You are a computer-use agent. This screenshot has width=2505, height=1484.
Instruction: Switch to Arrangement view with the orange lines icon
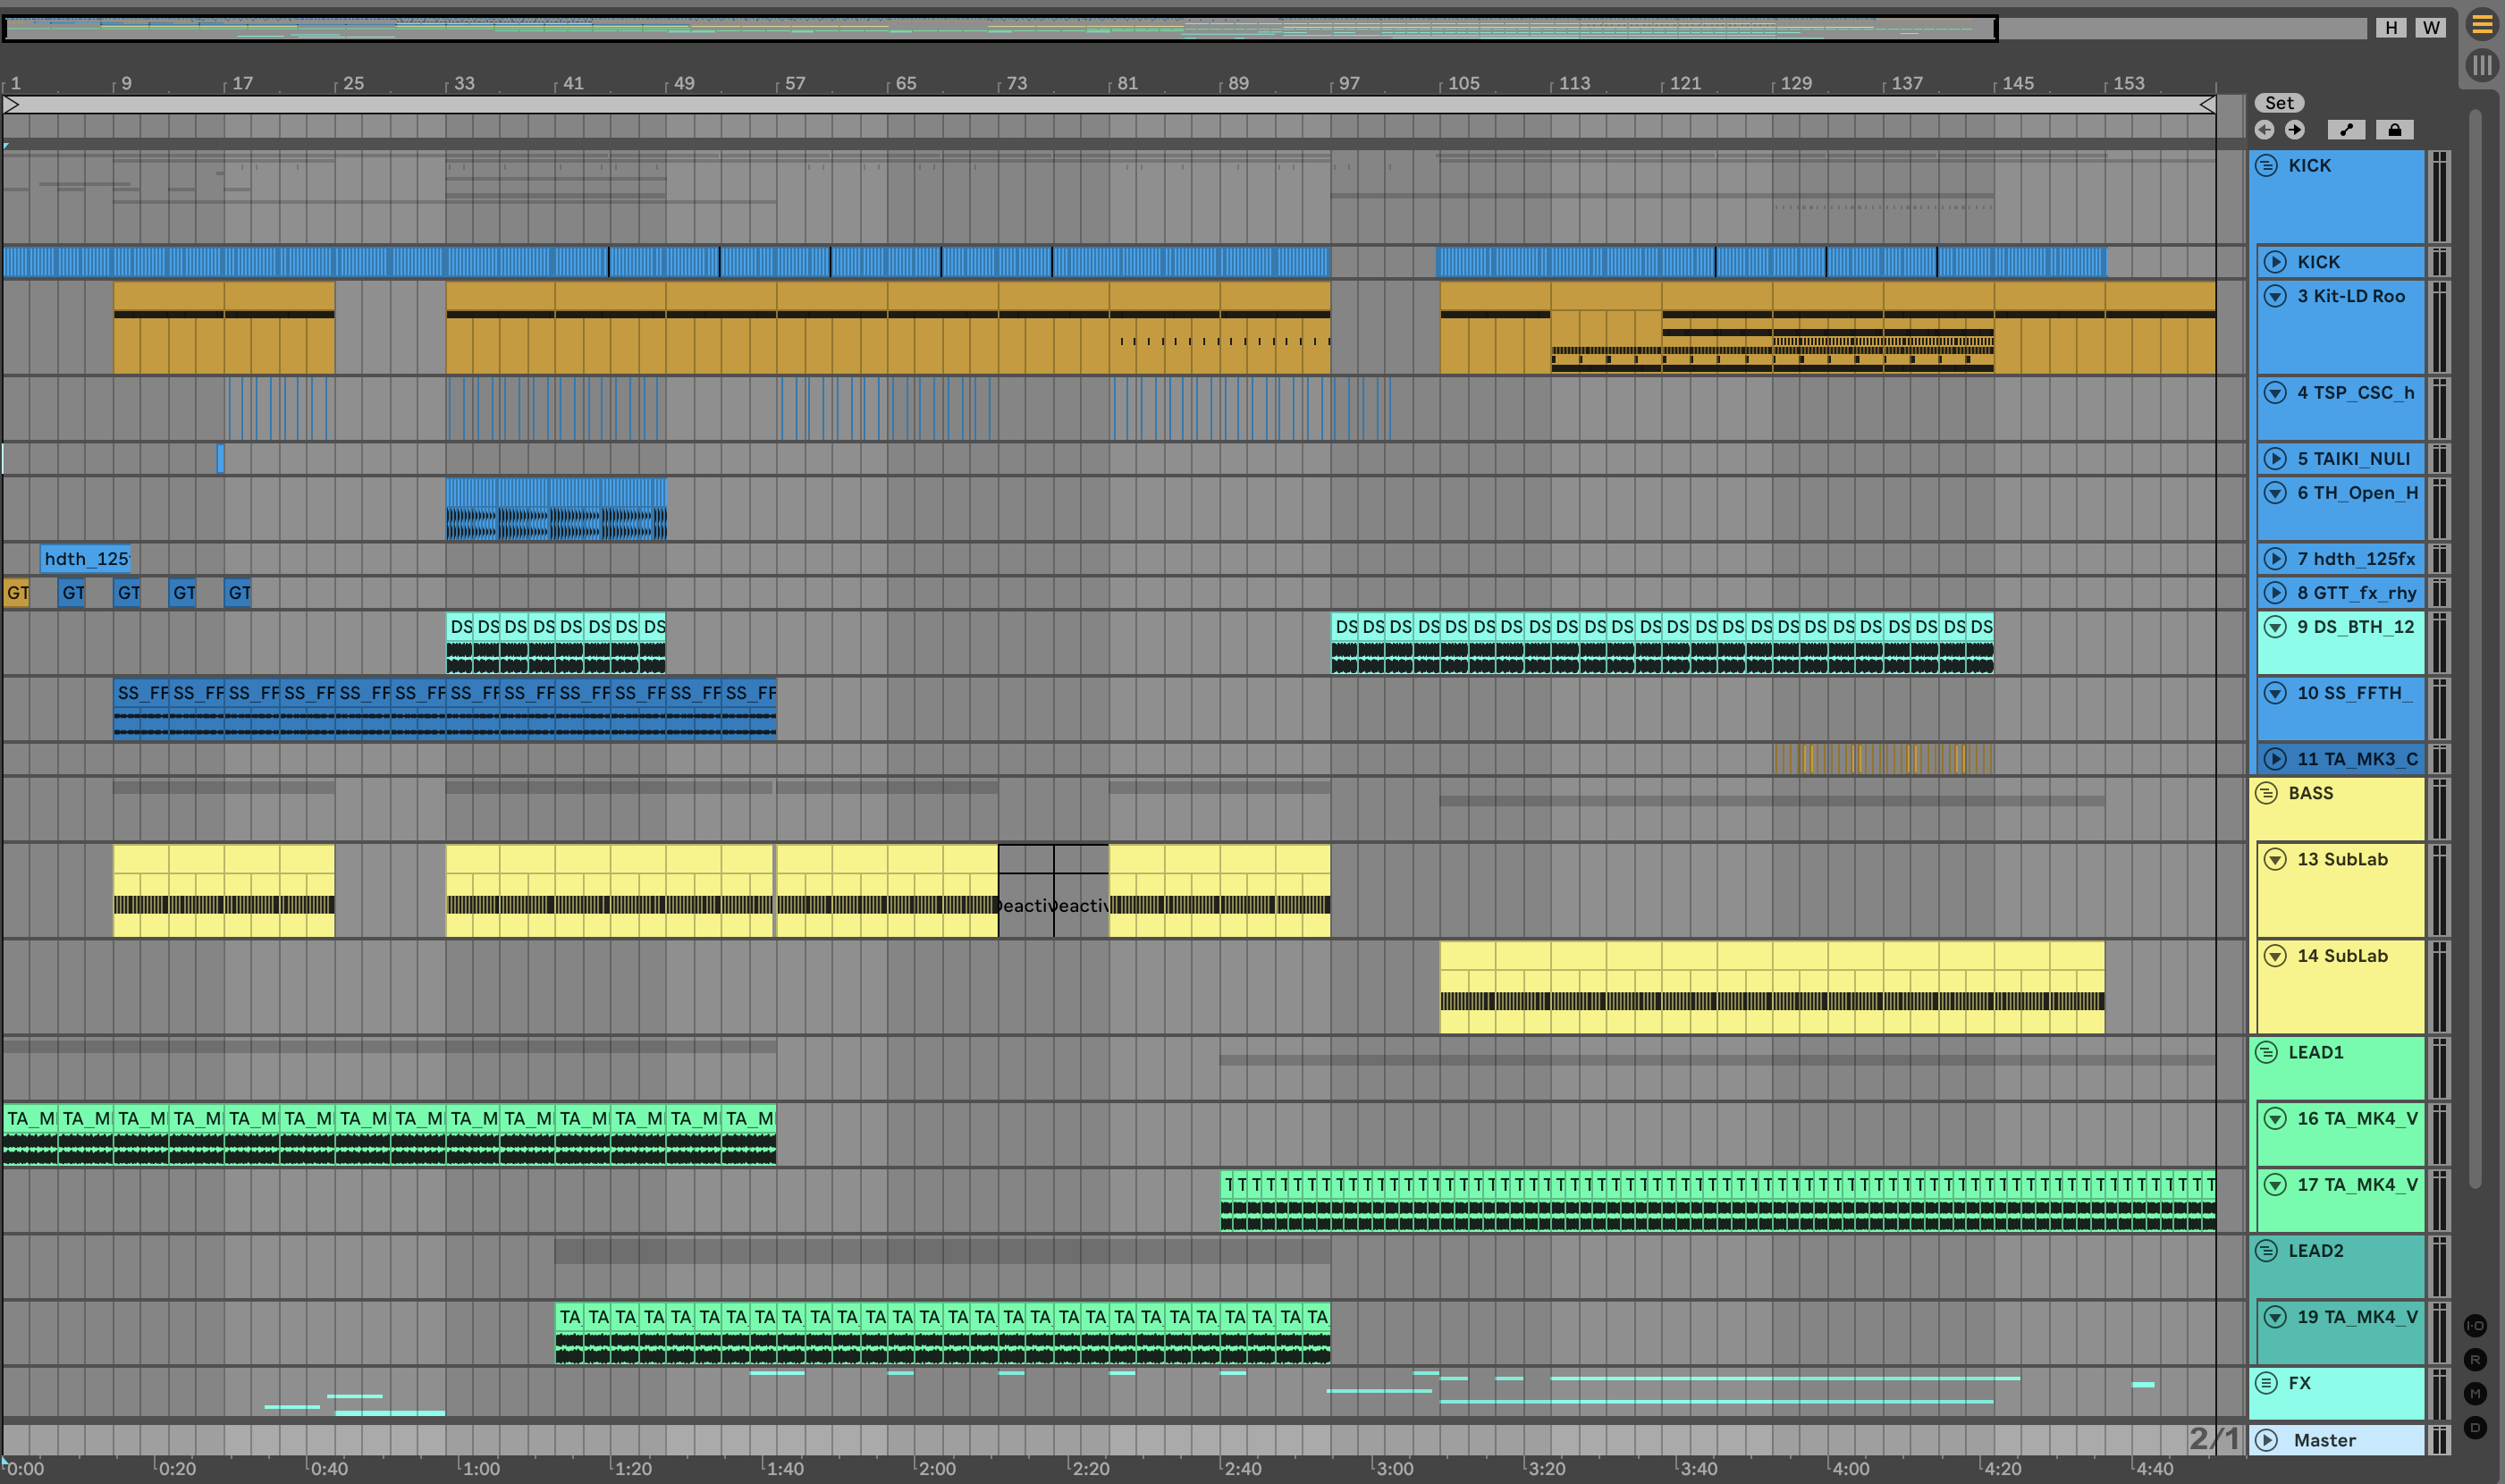(x=2481, y=25)
